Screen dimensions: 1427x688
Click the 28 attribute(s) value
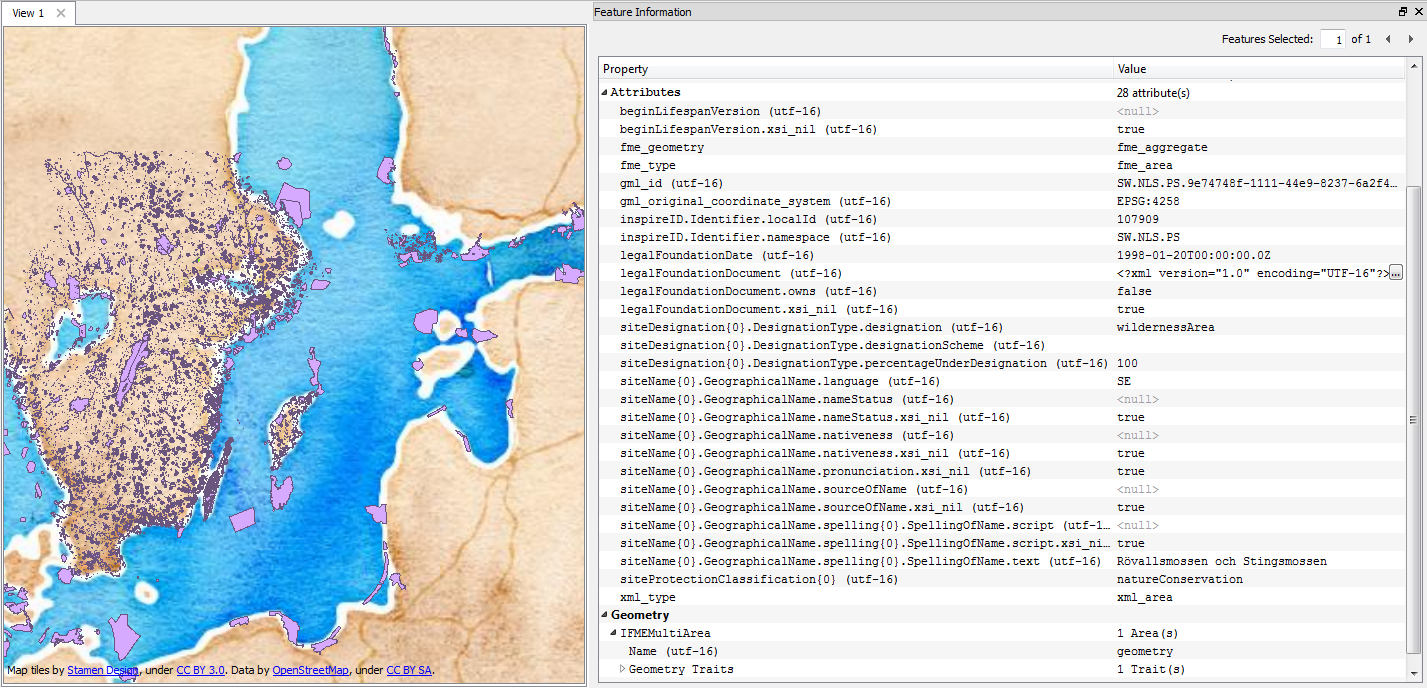coord(1153,93)
